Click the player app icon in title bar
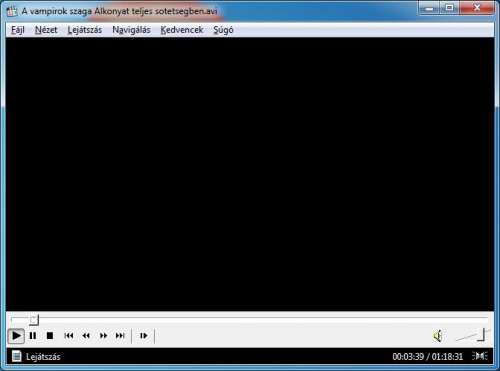500x371 pixels. [12, 11]
